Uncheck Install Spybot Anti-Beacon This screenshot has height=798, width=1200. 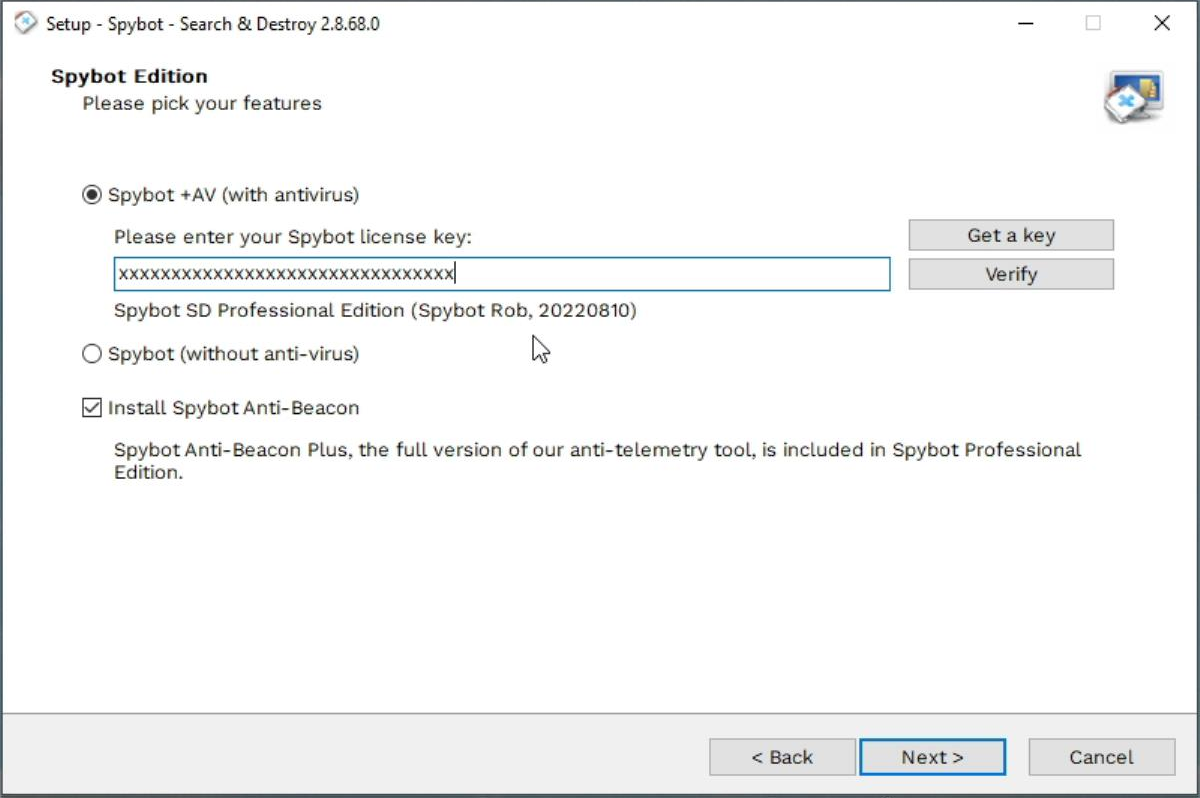pyautogui.click(x=91, y=407)
